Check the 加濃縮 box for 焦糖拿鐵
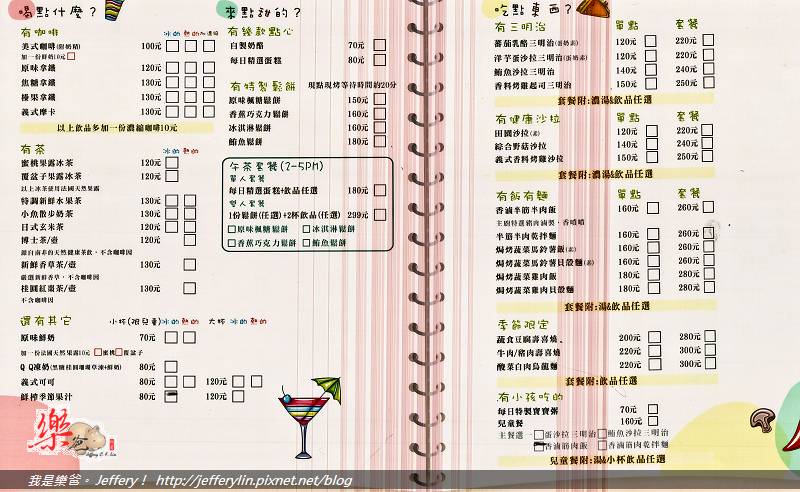The width and height of the screenshot is (800, 492). 209,82
